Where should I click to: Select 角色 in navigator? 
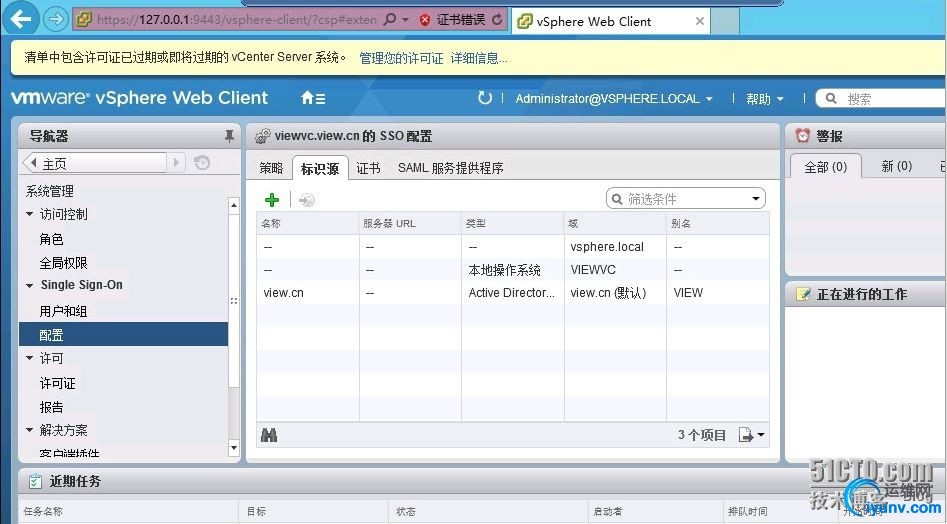(x=51, y=239)
